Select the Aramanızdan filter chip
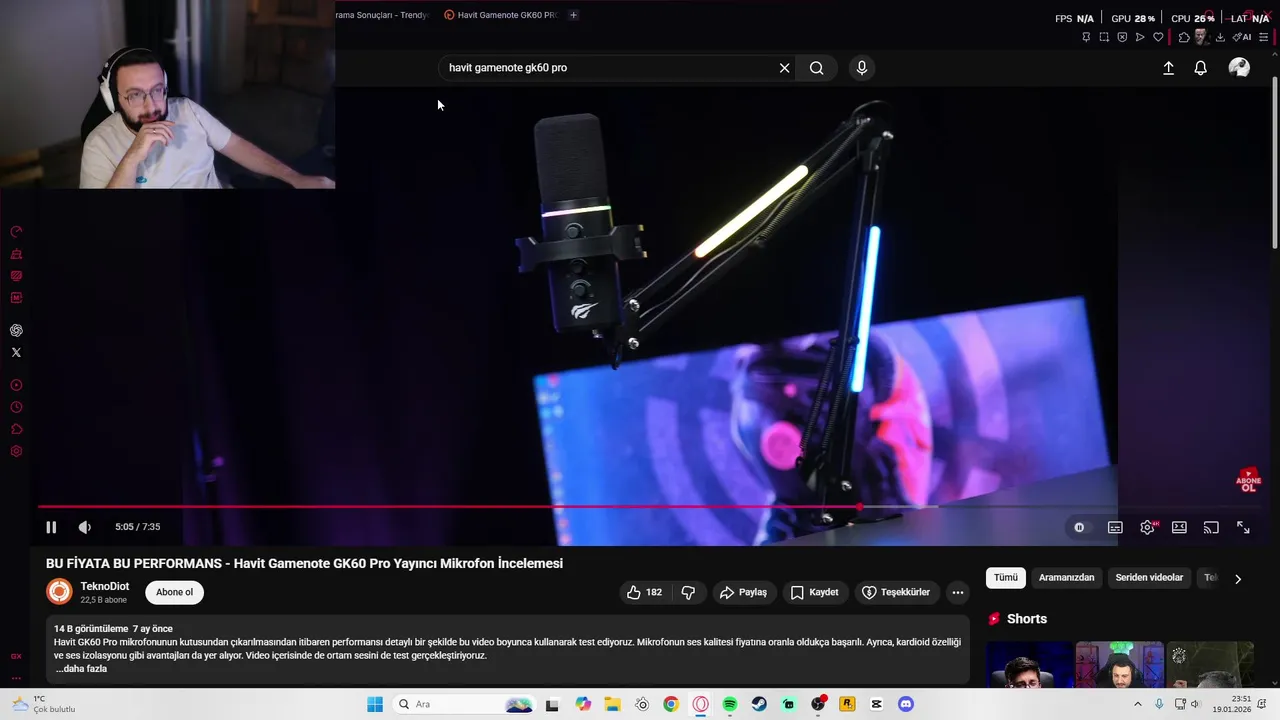Image resolution: width=1280 pixels, height=720 pixels. click(x=1066, y=578)
